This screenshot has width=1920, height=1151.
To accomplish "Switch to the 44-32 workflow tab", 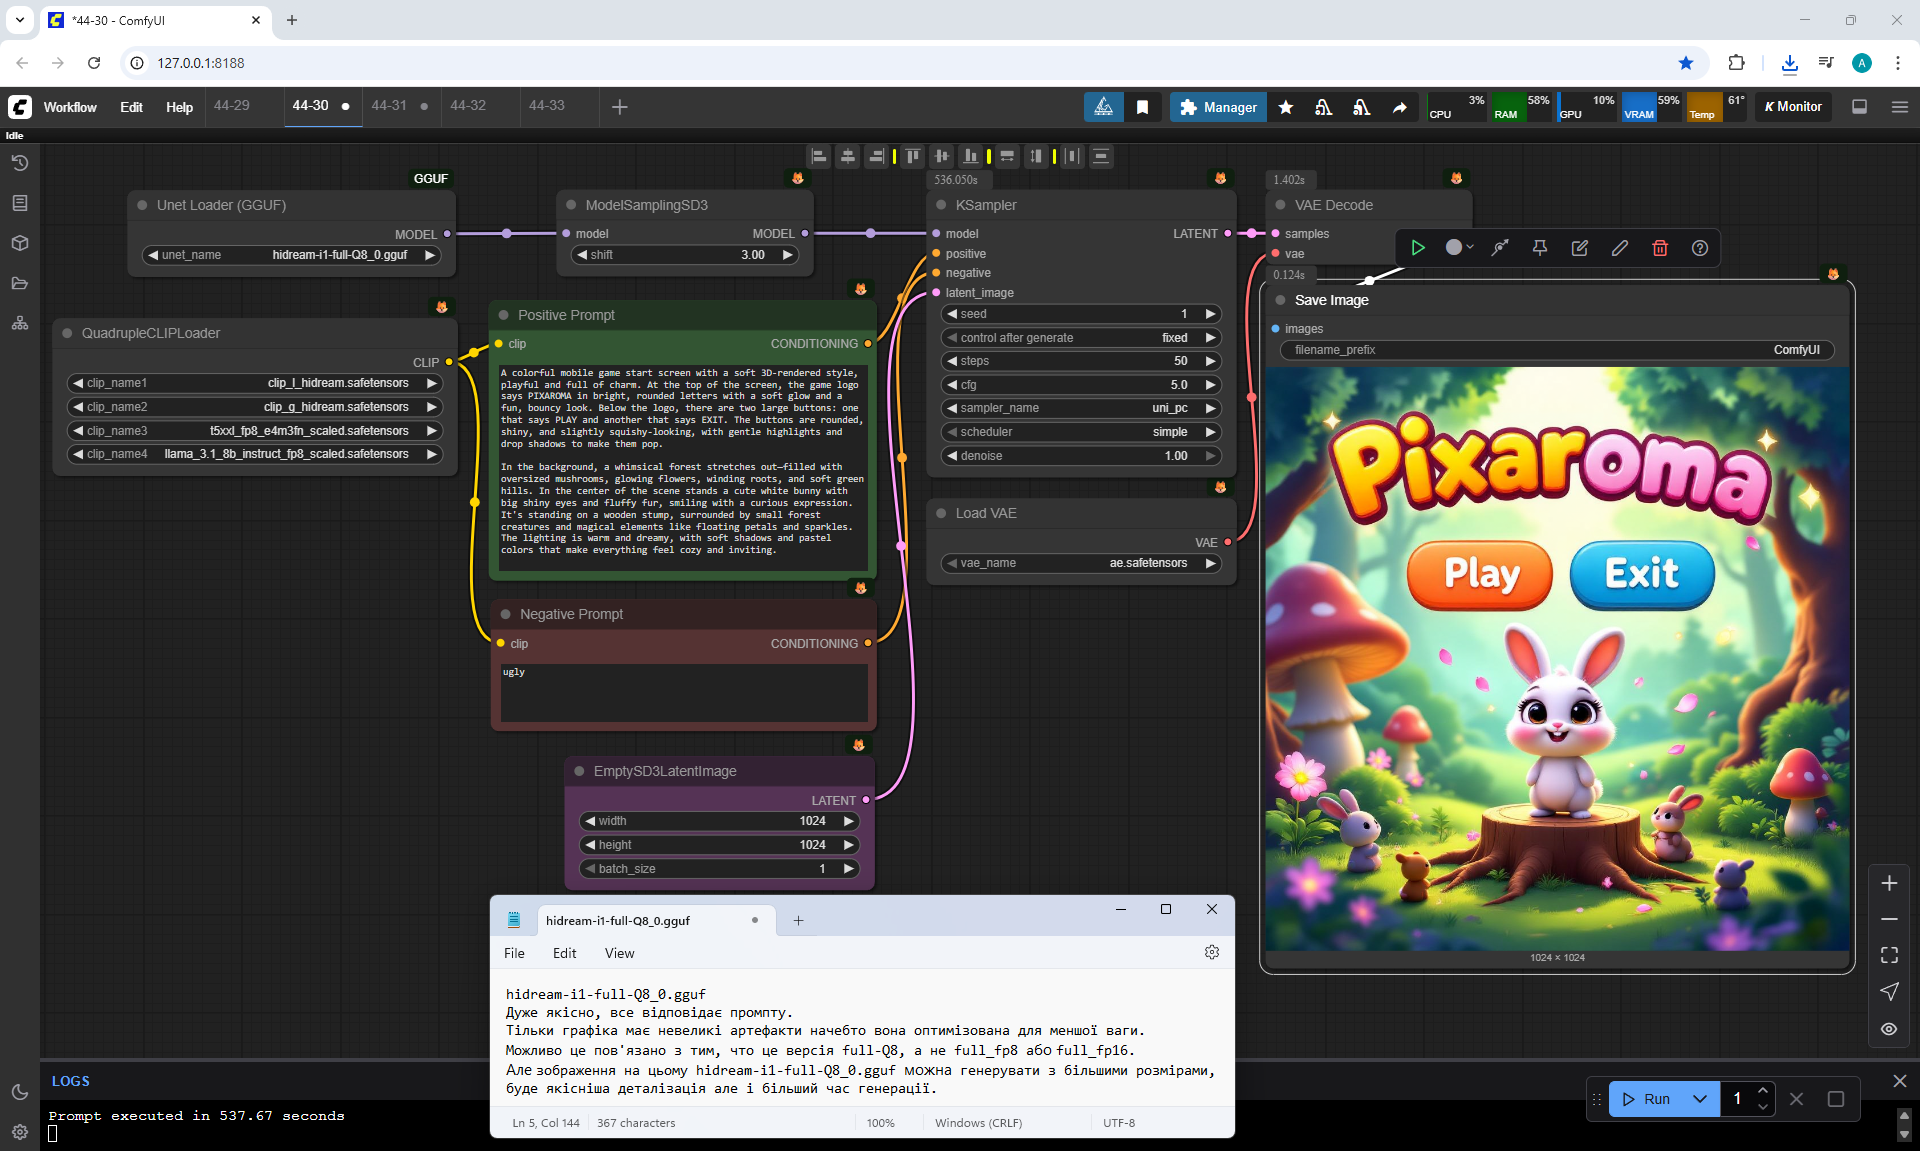I will click(x=468, y=106).
